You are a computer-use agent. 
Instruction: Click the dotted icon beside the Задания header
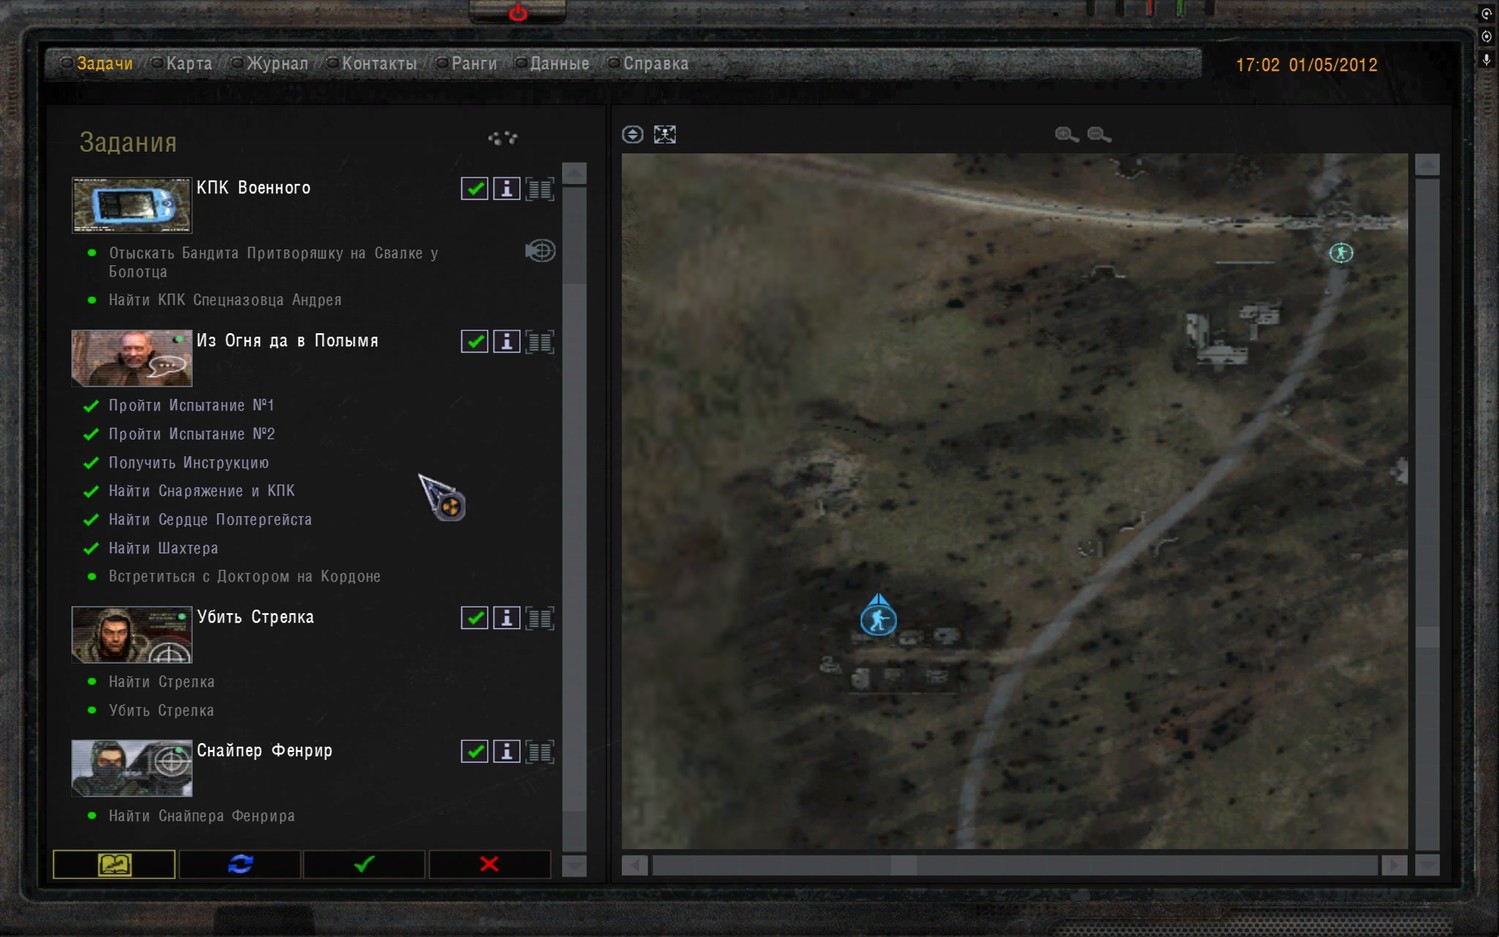coord(503,137)
